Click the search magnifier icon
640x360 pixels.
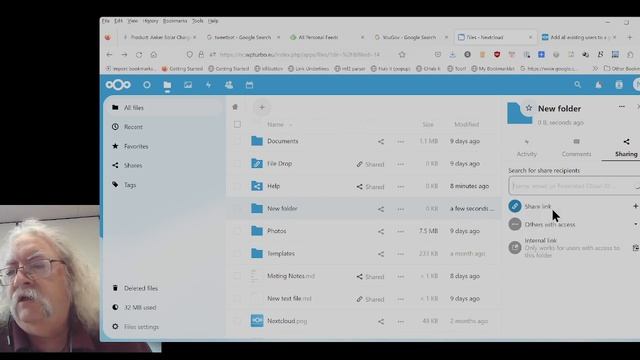[x=578, y=84]
